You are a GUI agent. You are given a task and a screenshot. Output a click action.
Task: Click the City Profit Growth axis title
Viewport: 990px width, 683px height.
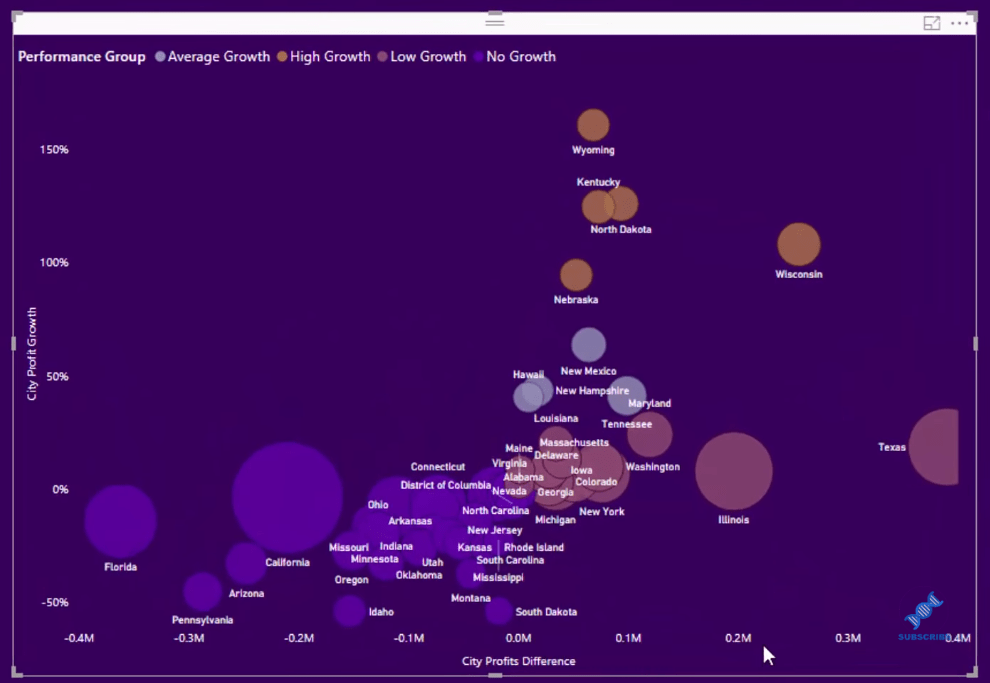pyautogui.click(x=32, y=353)
